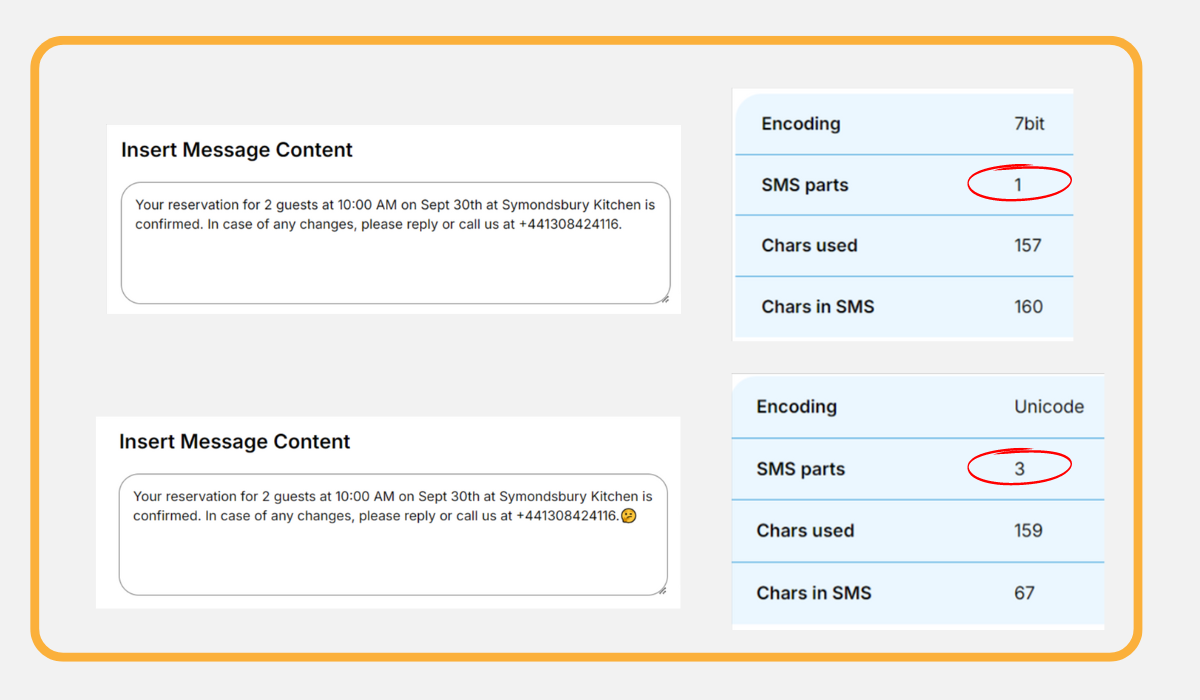The height and width of the screenshot is (700, 1200).
Task: Click the Chars in SMS value 160
Action: click(x=1029, y=307)
